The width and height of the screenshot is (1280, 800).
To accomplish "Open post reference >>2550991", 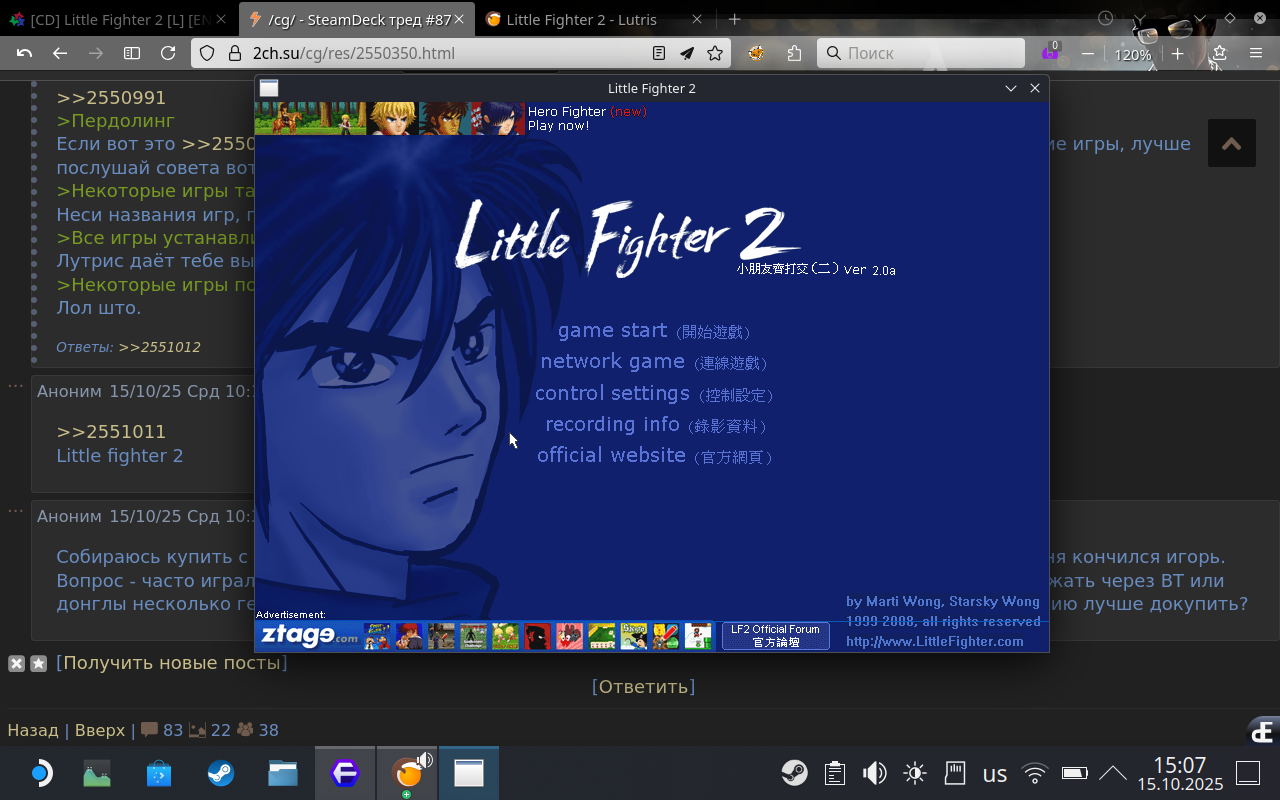I will 111,98.
